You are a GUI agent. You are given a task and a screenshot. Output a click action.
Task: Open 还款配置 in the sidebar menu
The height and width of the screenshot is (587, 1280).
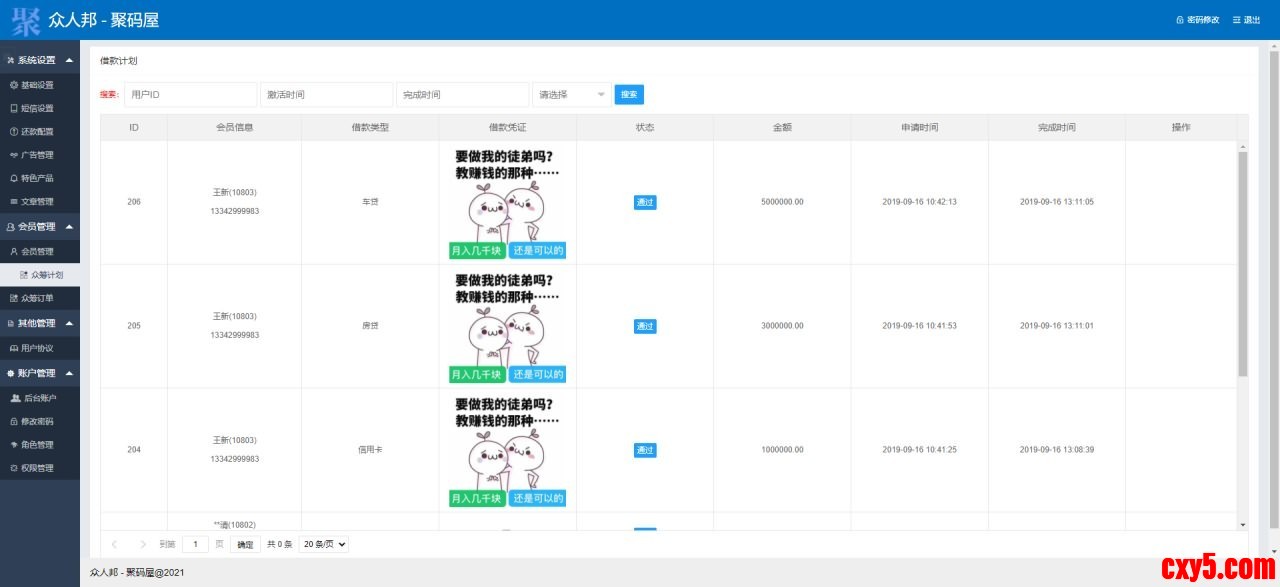click(37, 132)
